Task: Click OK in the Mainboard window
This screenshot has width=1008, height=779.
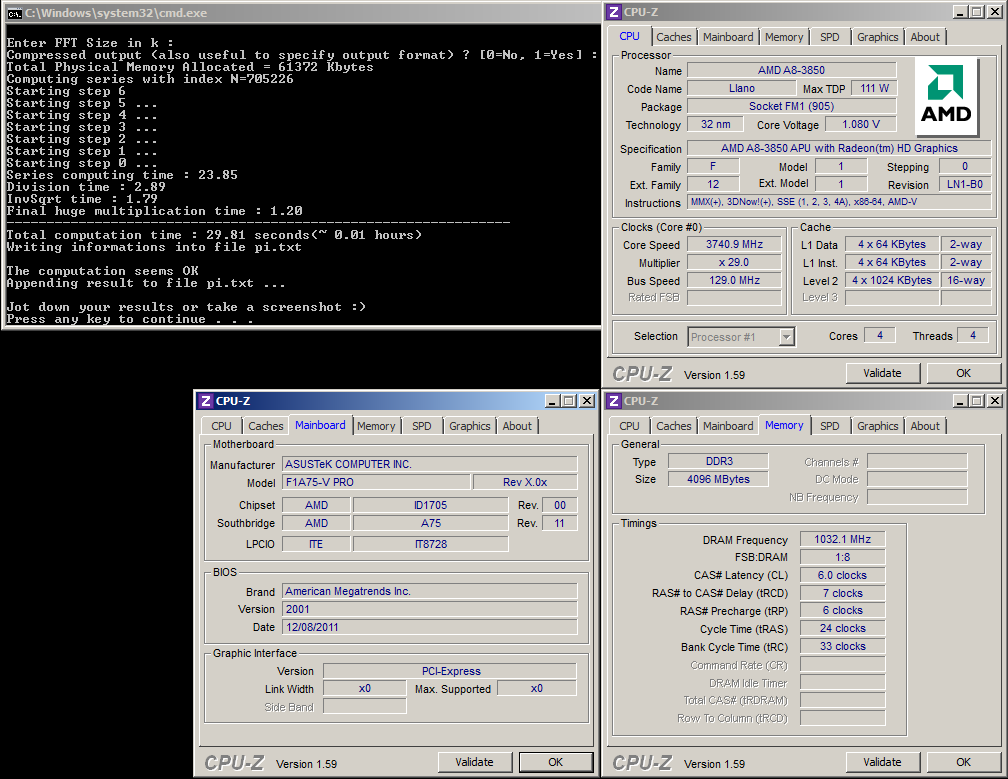Action: coord(555,762)
